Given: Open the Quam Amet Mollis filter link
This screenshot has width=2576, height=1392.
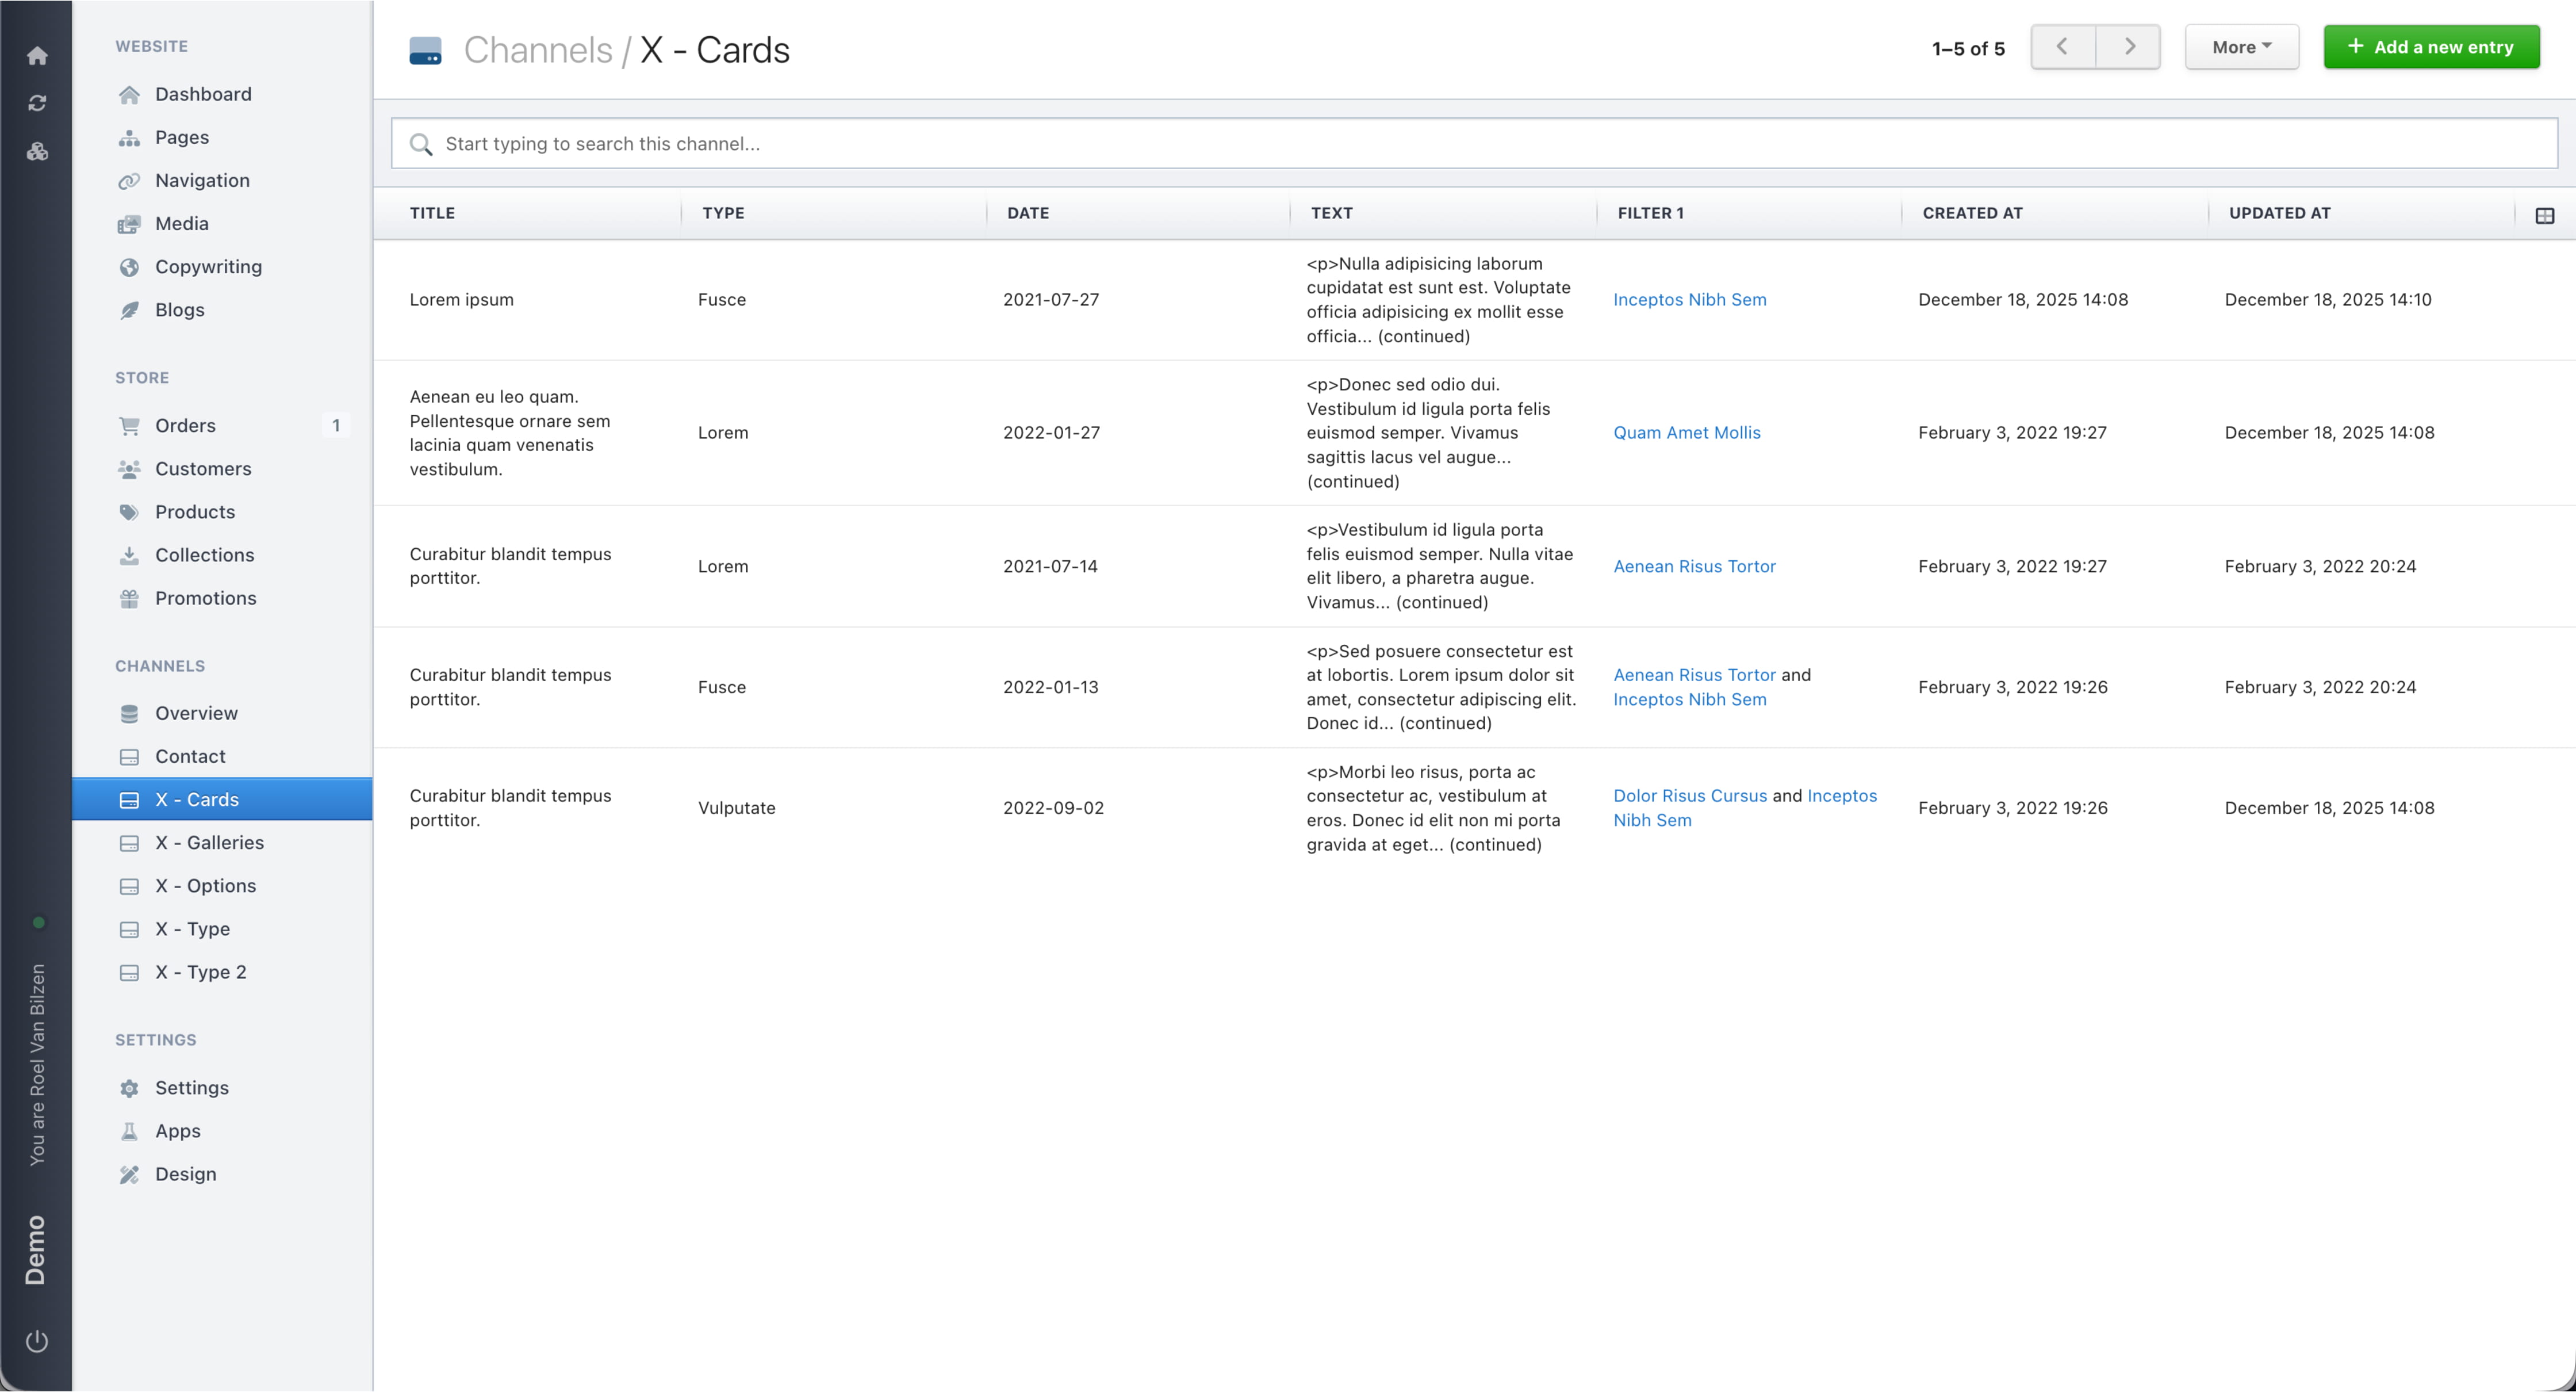Looking at the screenshot, I should 1687,432.
